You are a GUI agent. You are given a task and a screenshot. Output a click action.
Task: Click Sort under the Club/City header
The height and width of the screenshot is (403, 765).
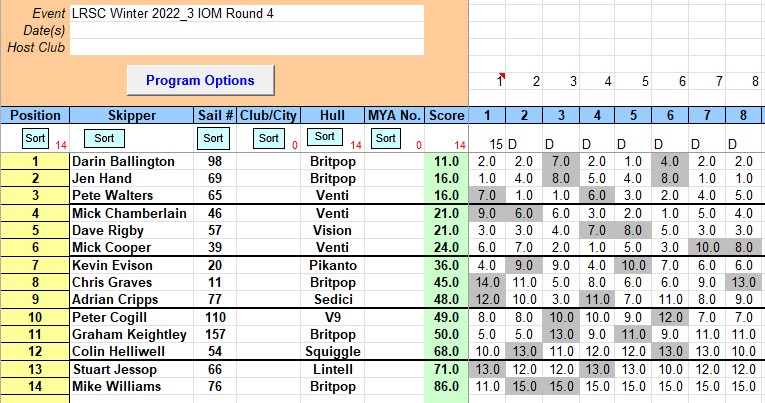pyautogui.click(x=267, y=138)
